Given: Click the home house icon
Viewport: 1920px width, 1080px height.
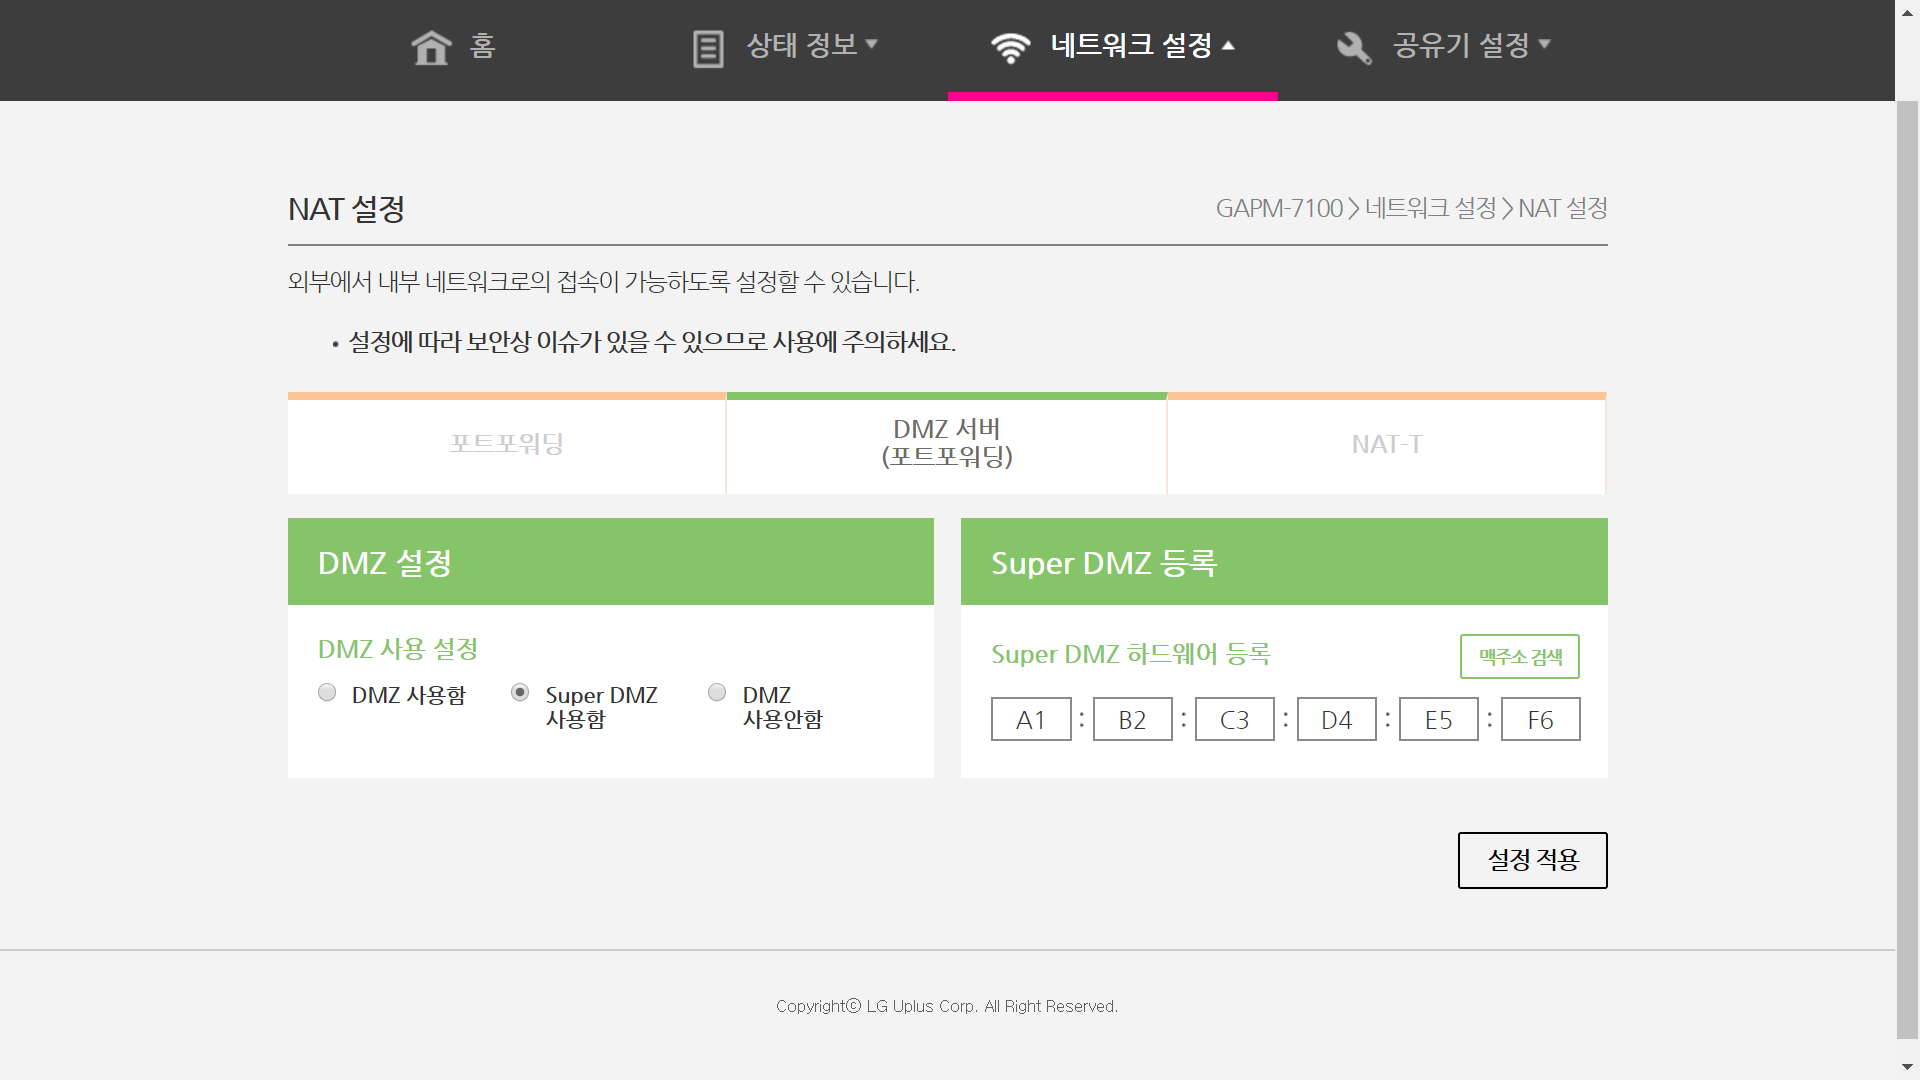Looking at the screenshot, I should pos(431,47).
